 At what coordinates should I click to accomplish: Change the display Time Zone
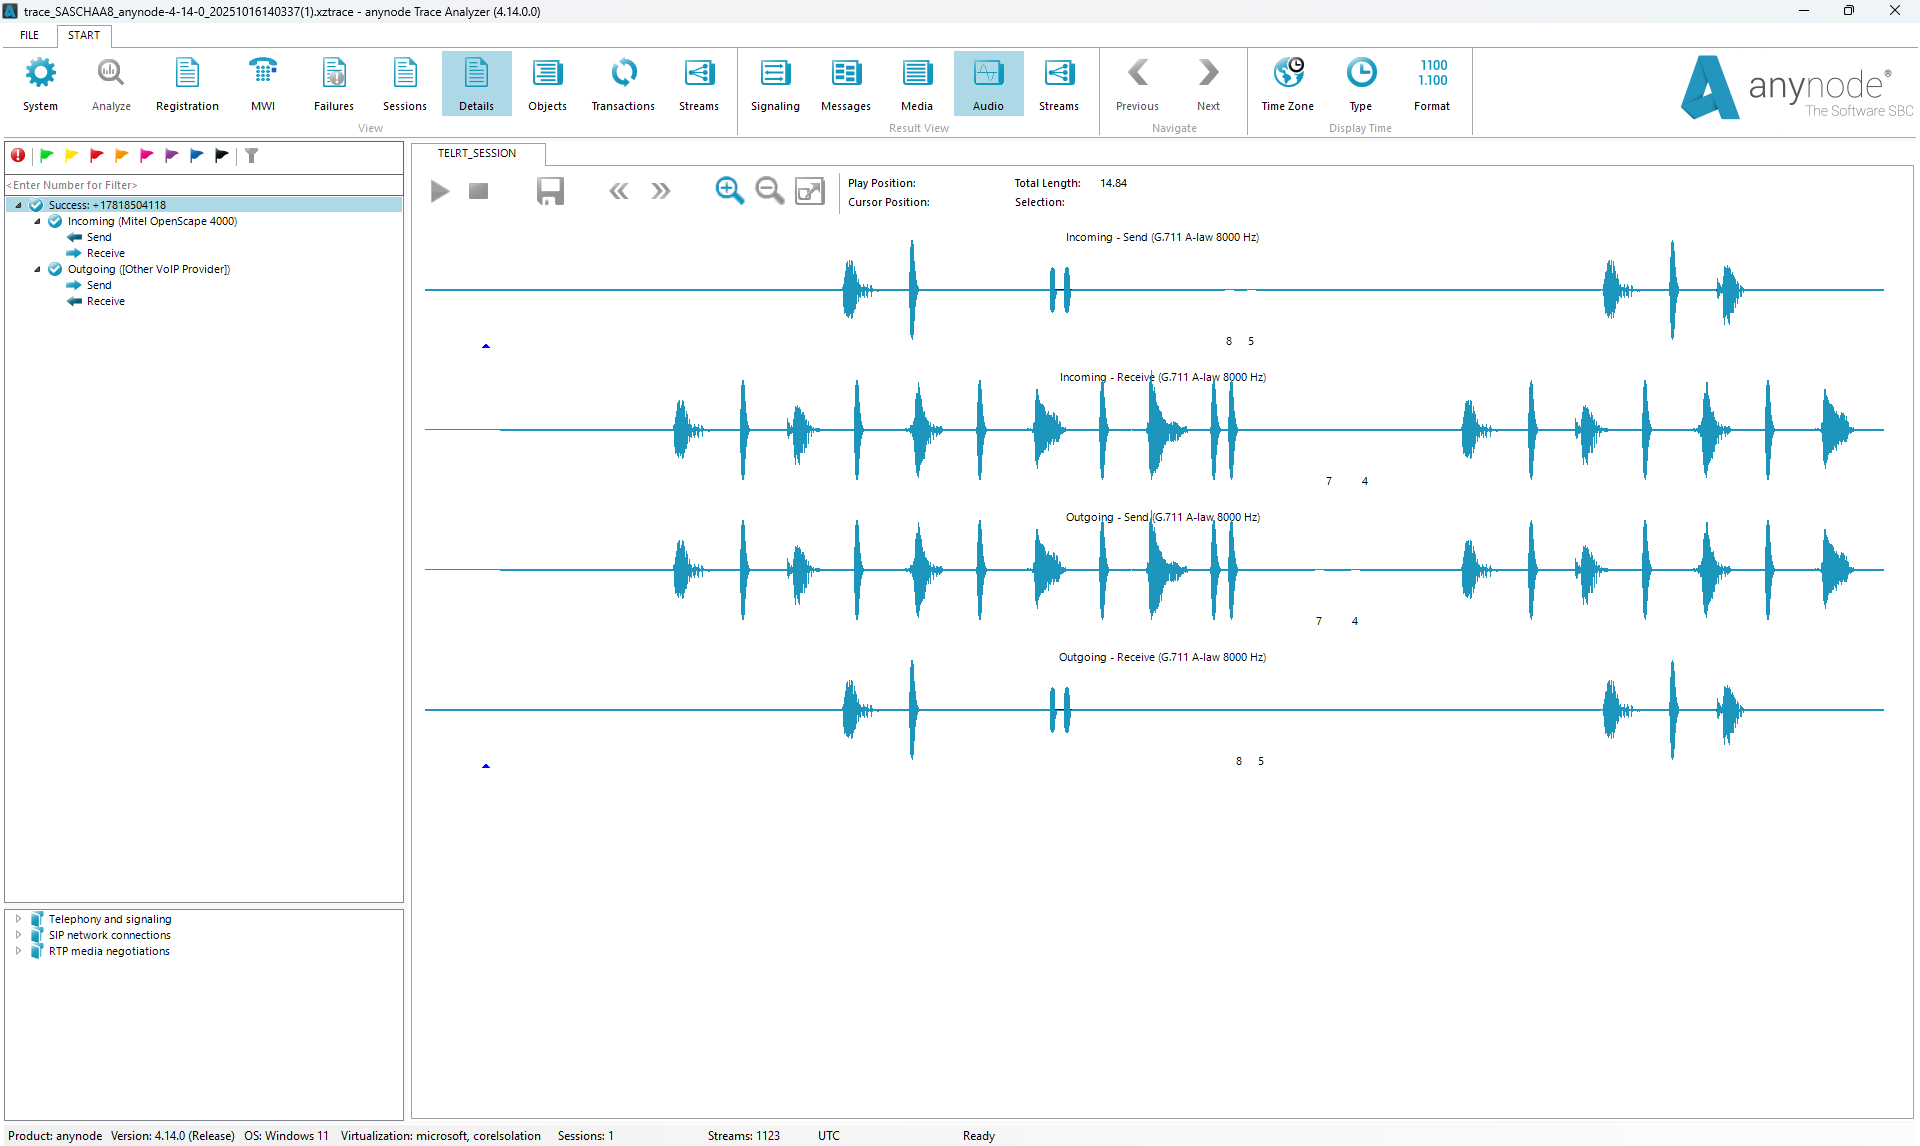coord(1287,84)
